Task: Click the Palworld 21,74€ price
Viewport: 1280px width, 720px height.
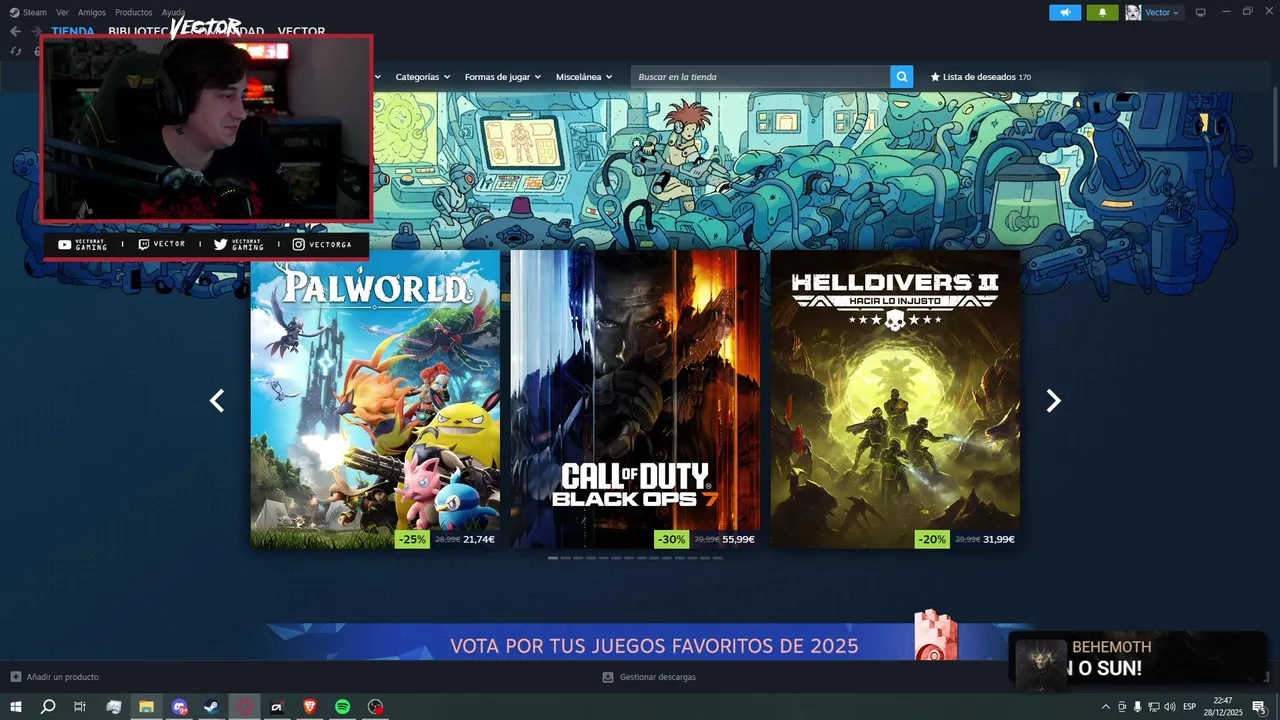Action: [x=479, y=539]
